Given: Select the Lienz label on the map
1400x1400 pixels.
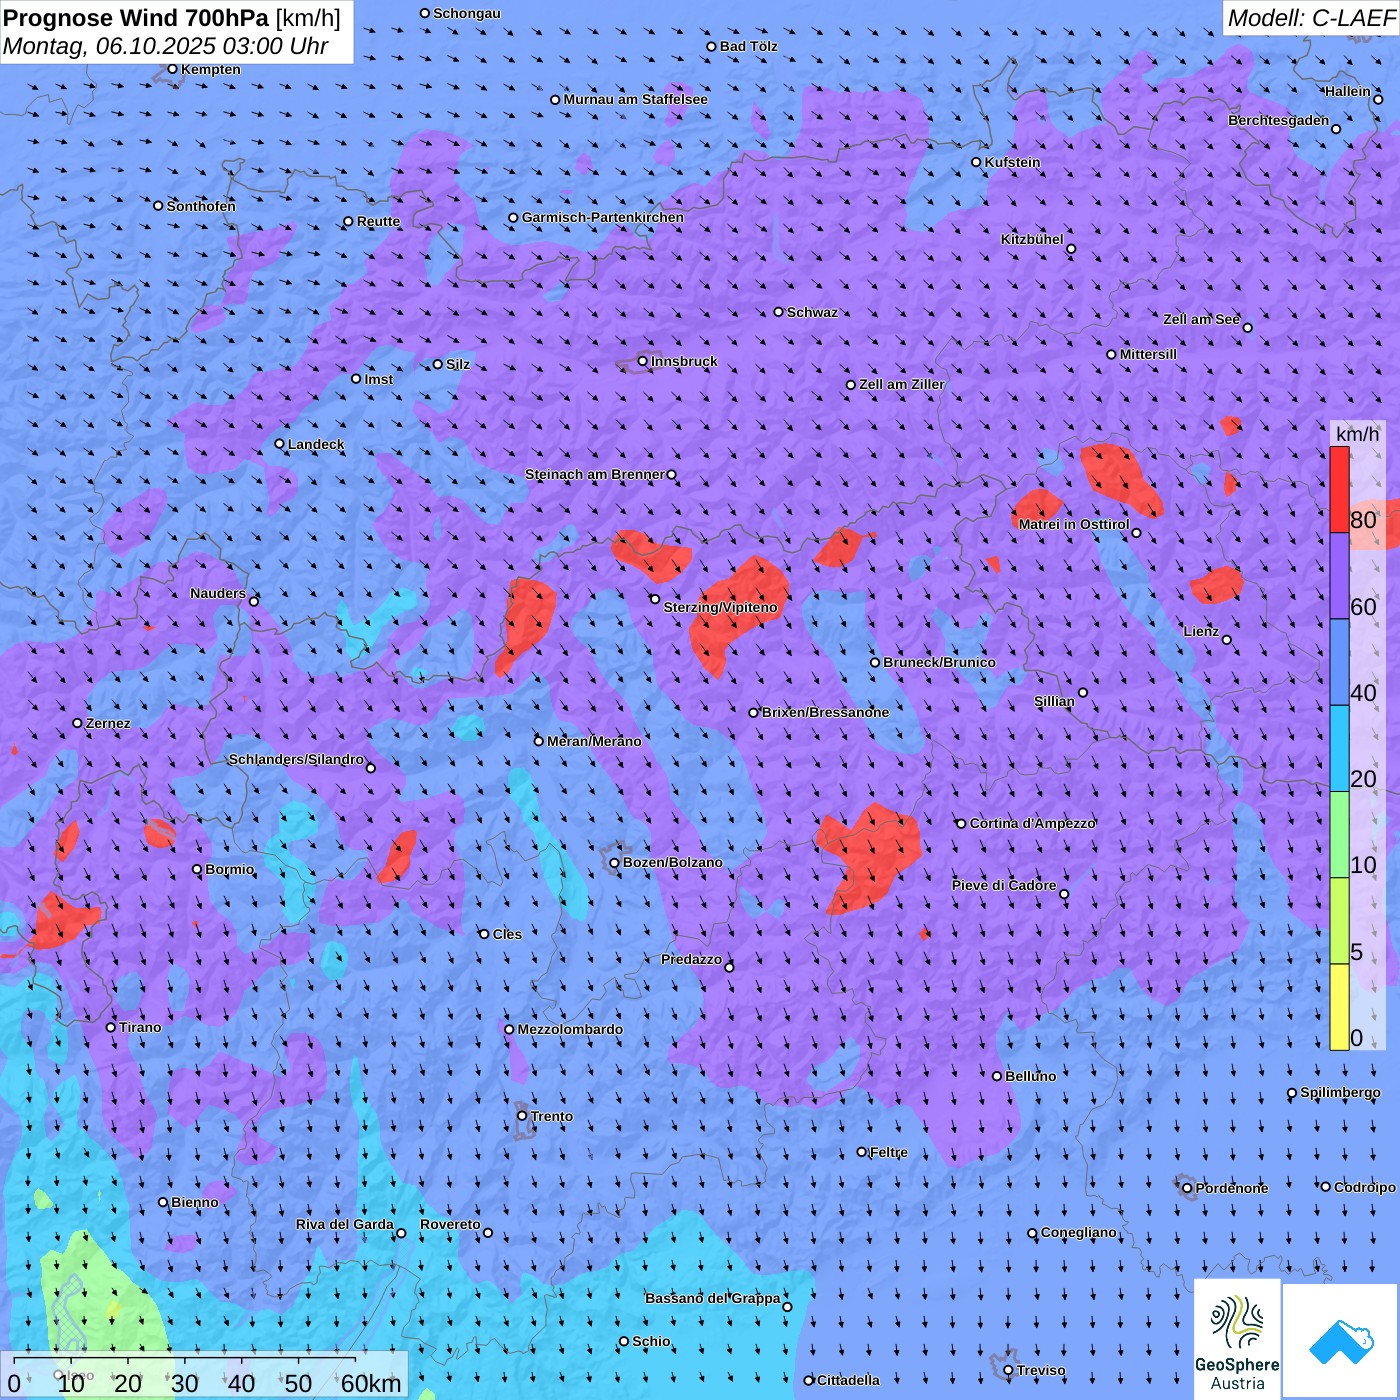Looking at the screenshot, I should click(1201, 631).
